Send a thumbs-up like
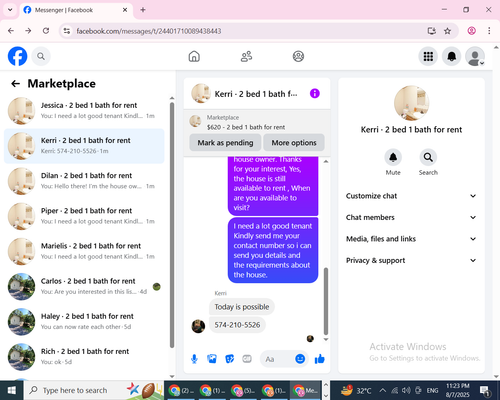Screen dimensions: 500x400 (x=319, y=359)
